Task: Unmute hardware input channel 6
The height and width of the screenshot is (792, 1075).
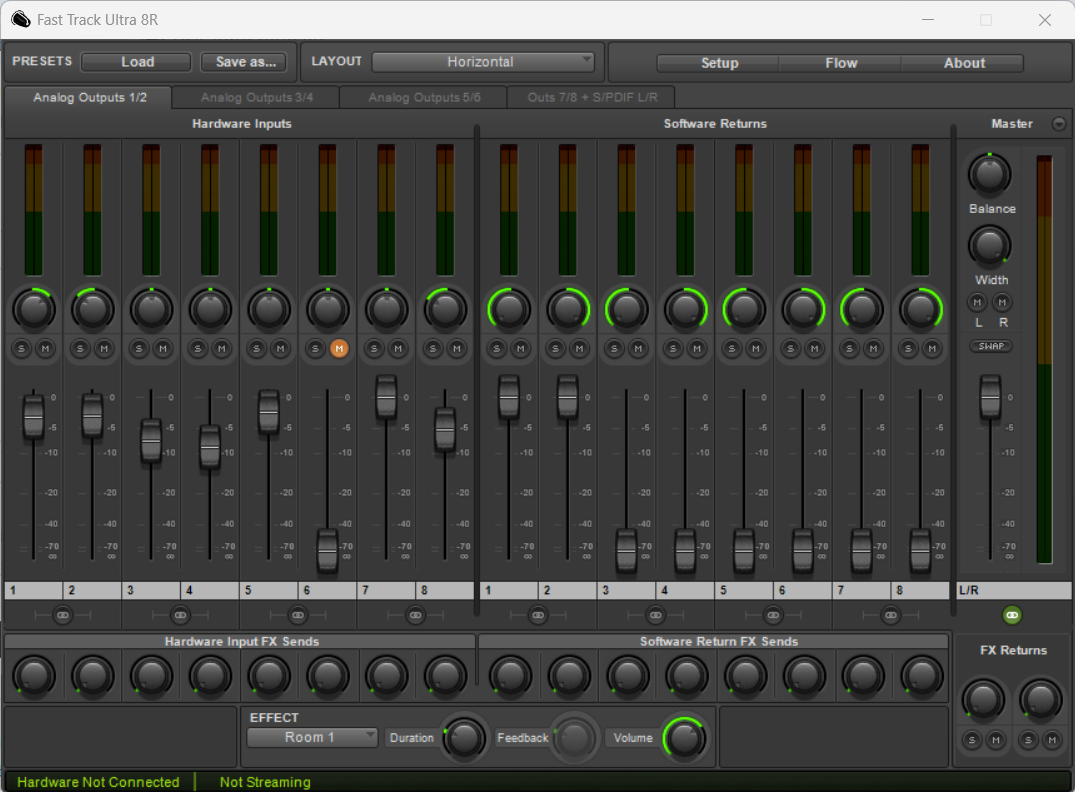Action: (x=339, y=348)
